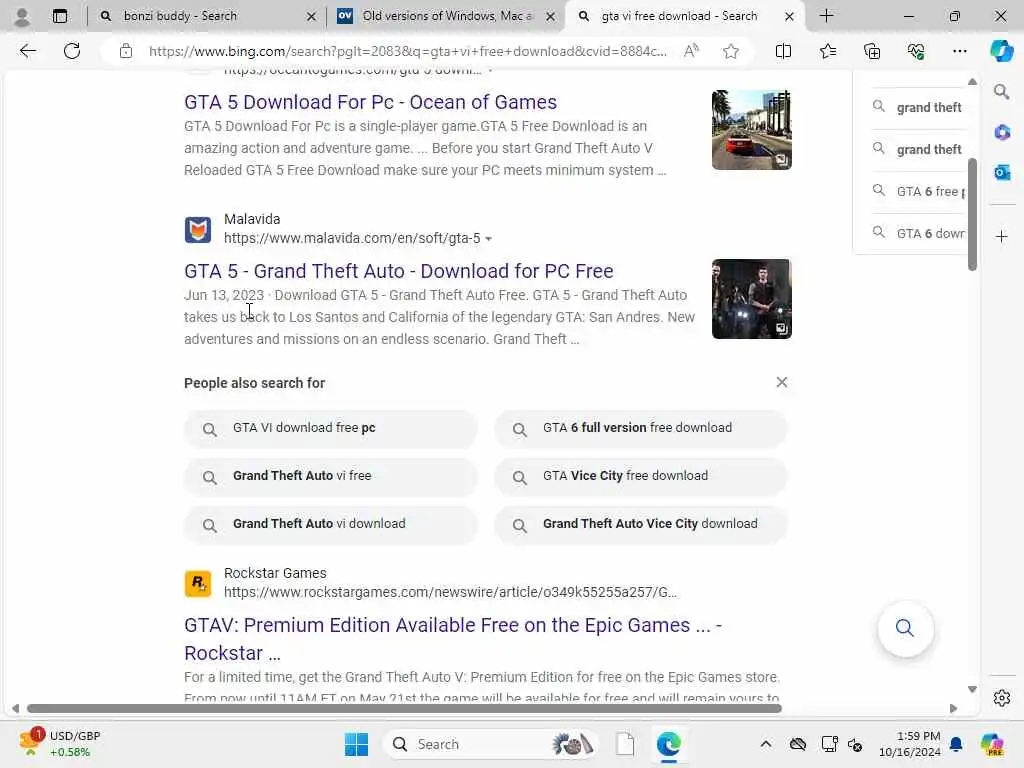This screenshot has height=768, width=1024.
Task: Switch to Old versions of Windows tab
Action: coord(447,16)
